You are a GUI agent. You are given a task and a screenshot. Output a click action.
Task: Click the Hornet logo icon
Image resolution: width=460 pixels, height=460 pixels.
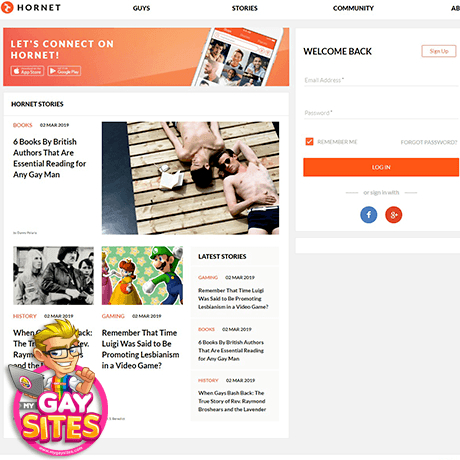click(7, 7)
